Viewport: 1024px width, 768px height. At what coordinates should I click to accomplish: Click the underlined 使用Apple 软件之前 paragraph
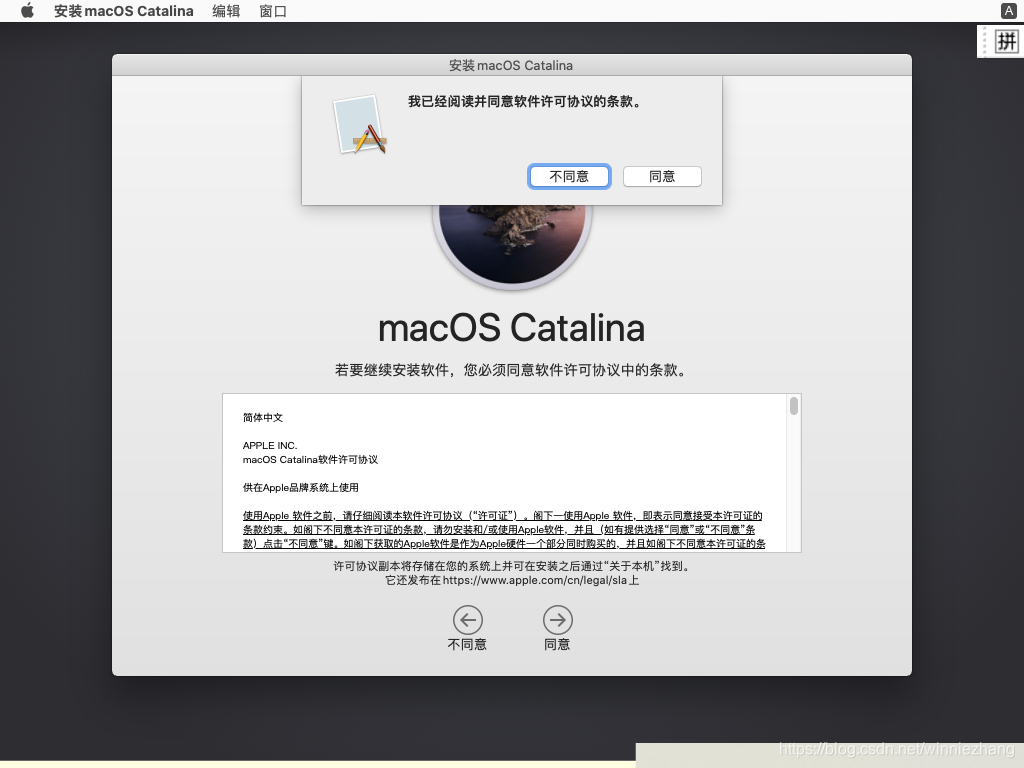tap(504, 530)
